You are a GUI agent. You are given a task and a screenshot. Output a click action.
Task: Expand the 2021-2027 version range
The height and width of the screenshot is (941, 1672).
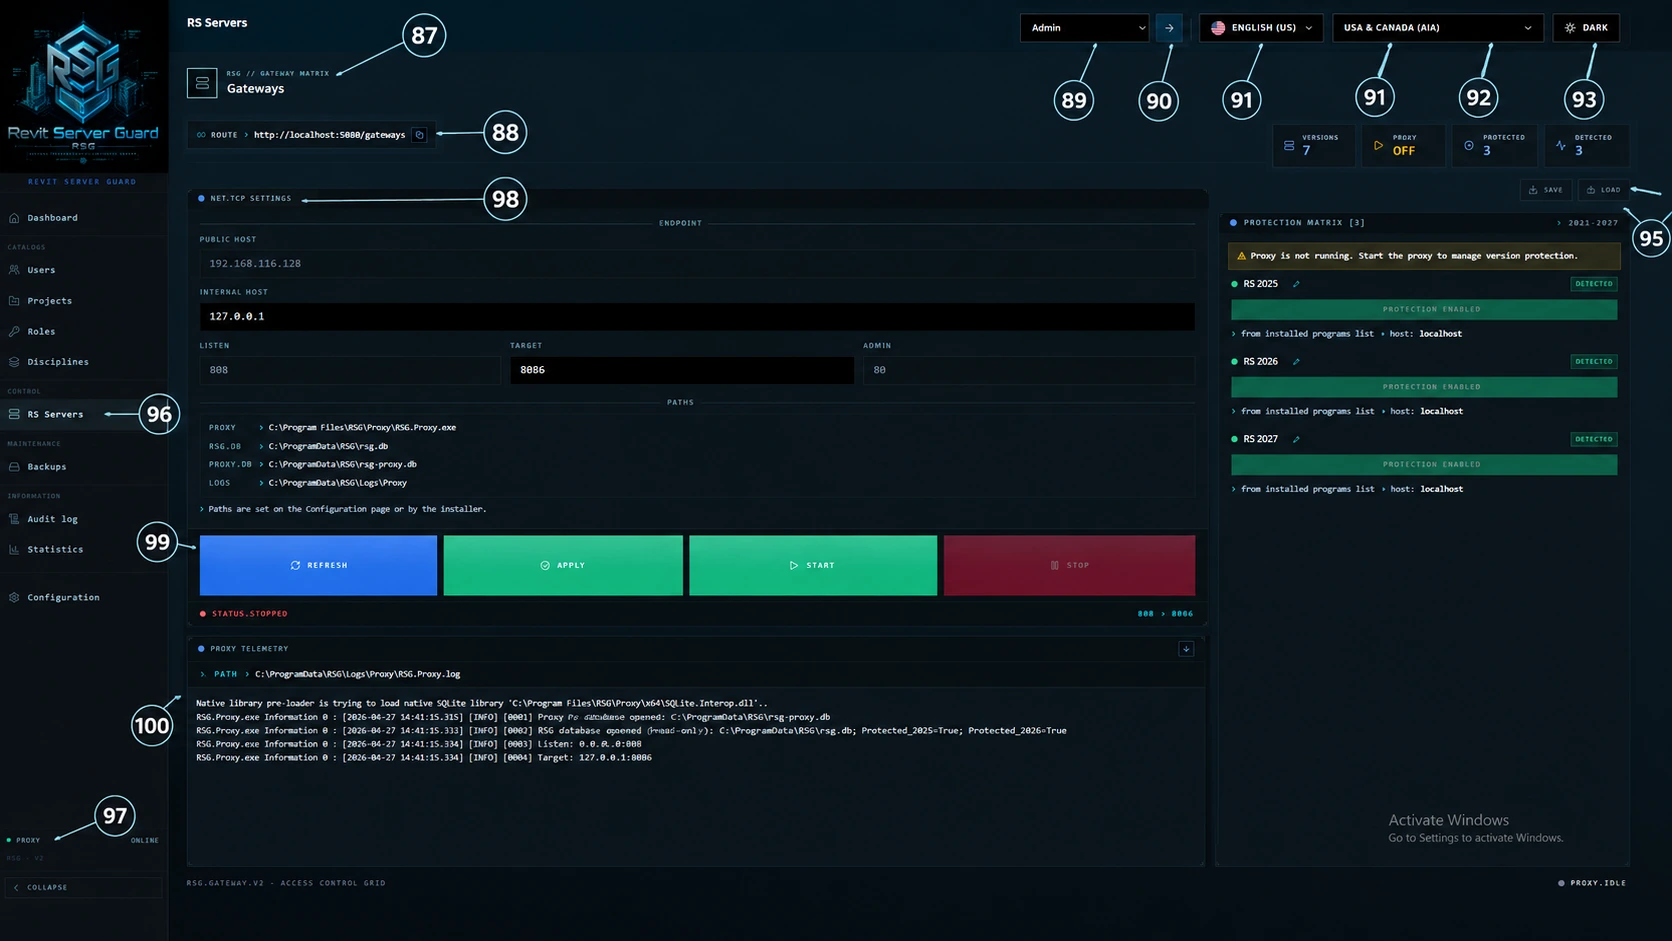coord(1588,223)
